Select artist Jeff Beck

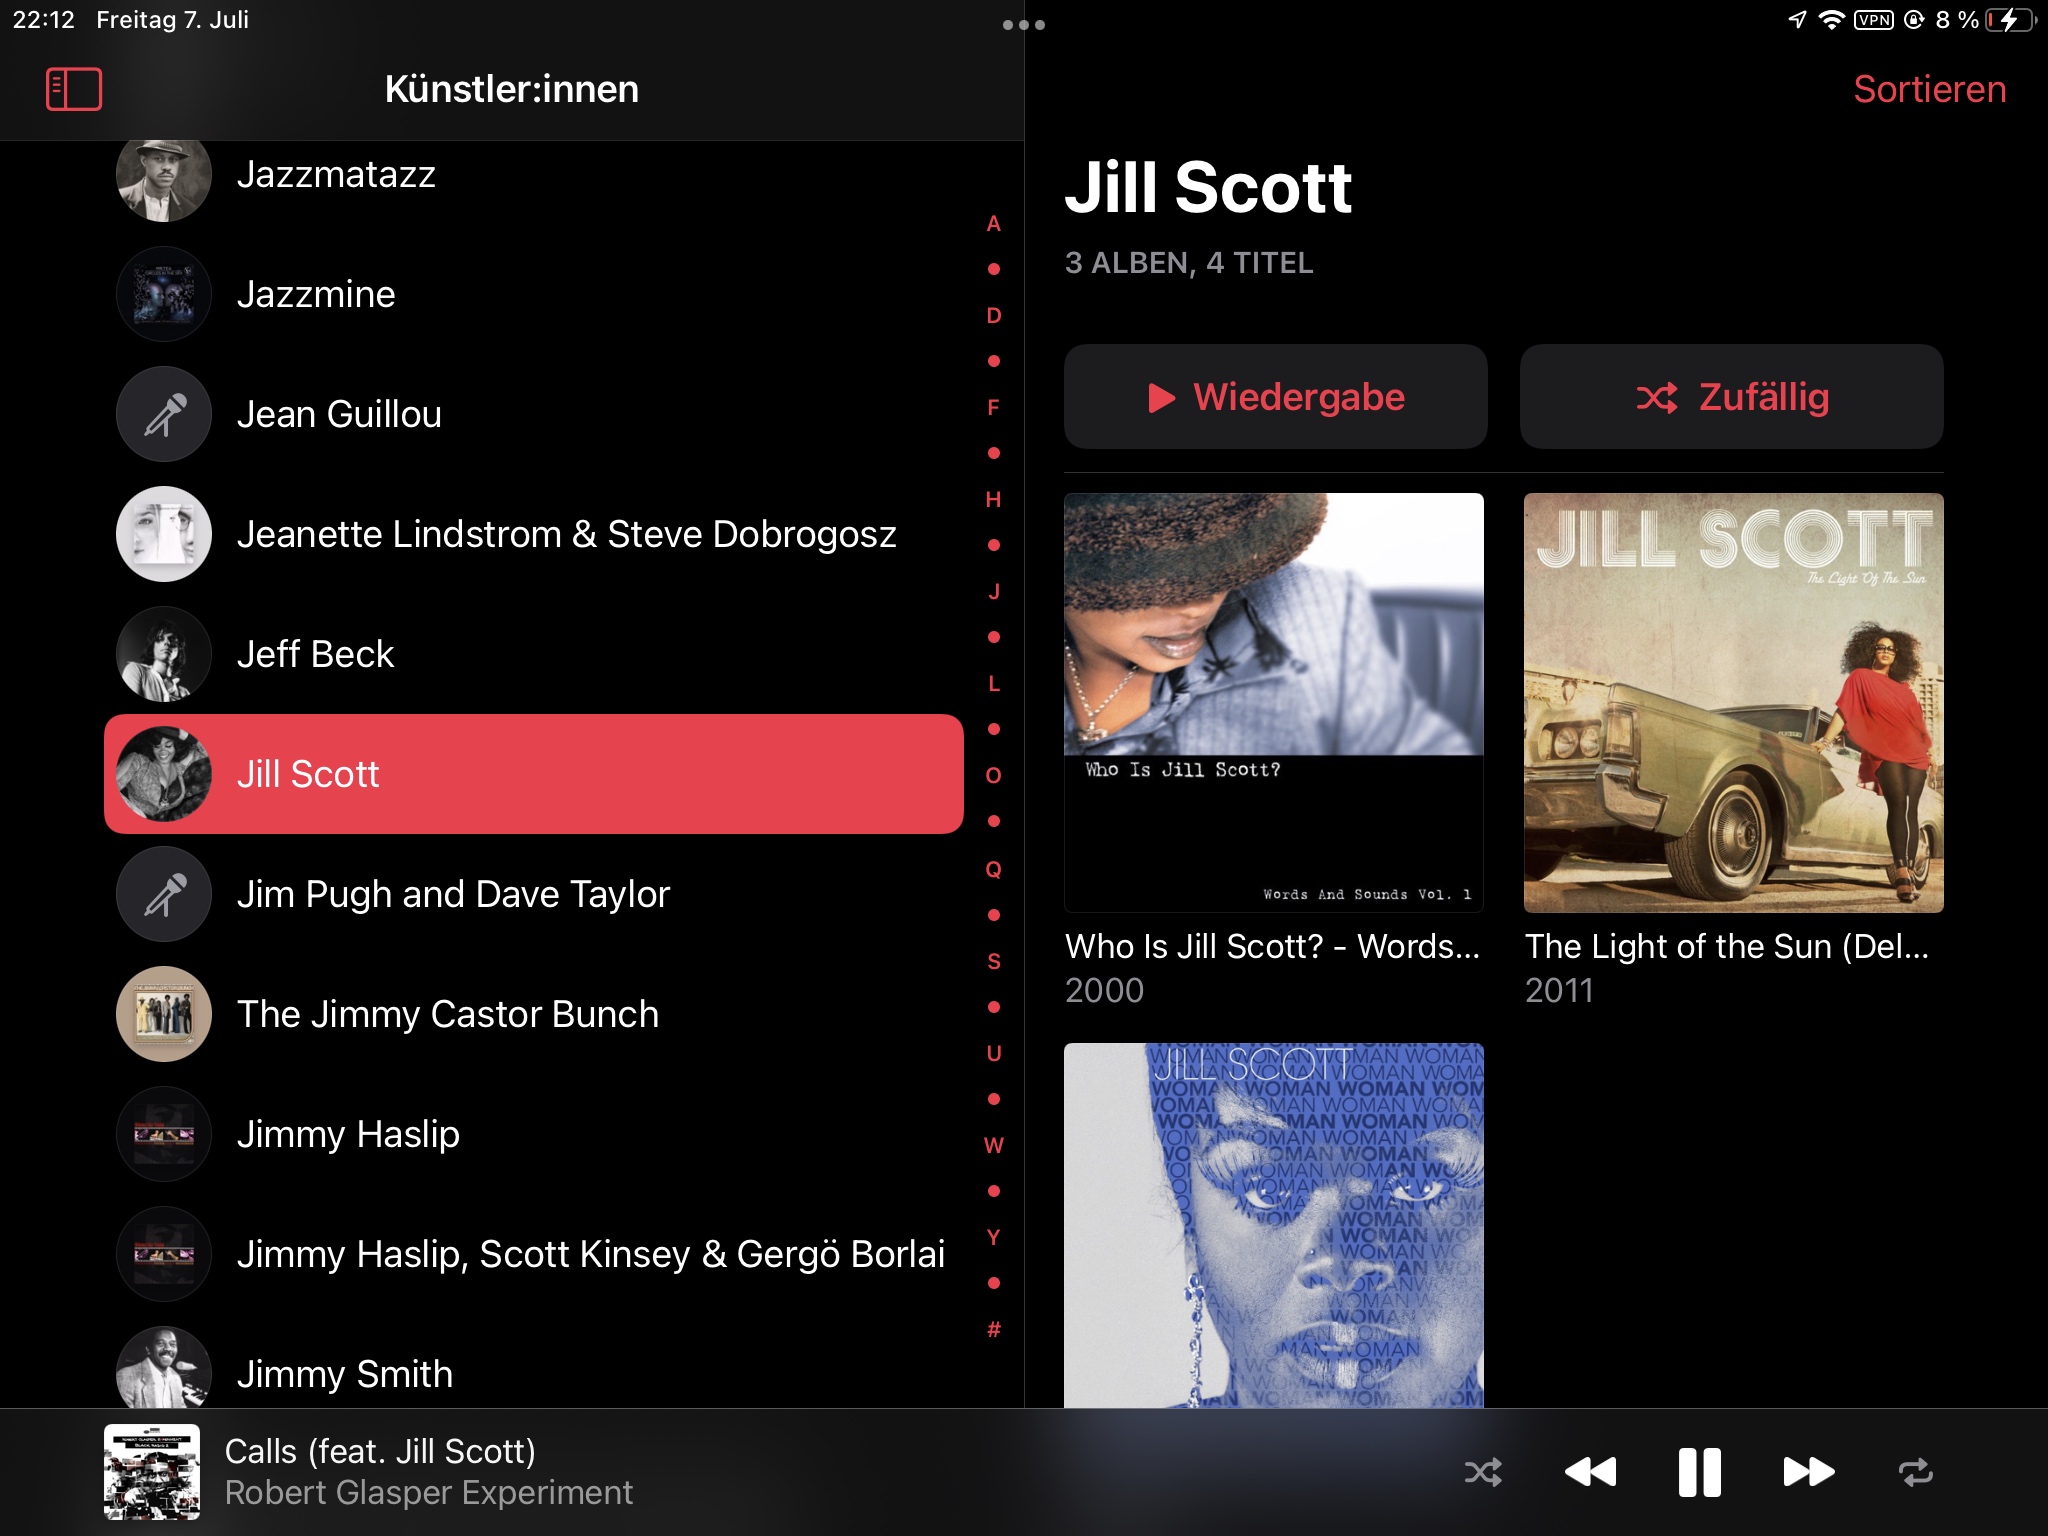click(534, 654)
